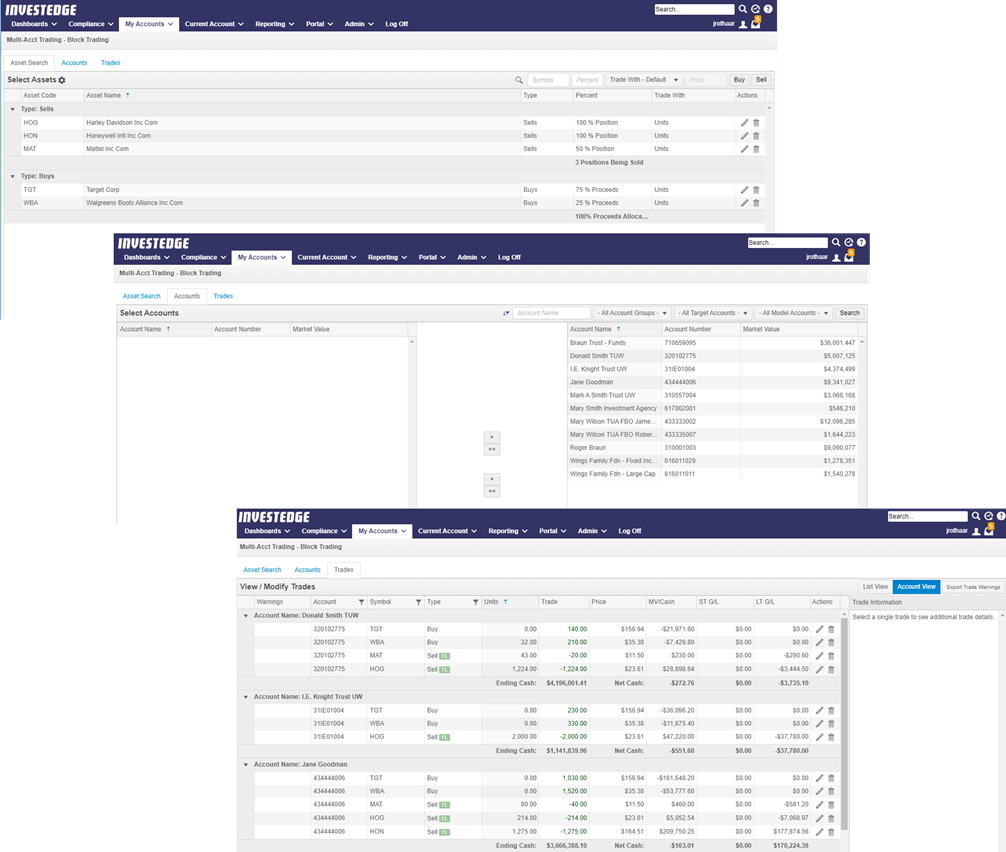Click recent-items clock icon in Trades window header

pos(989,516)
